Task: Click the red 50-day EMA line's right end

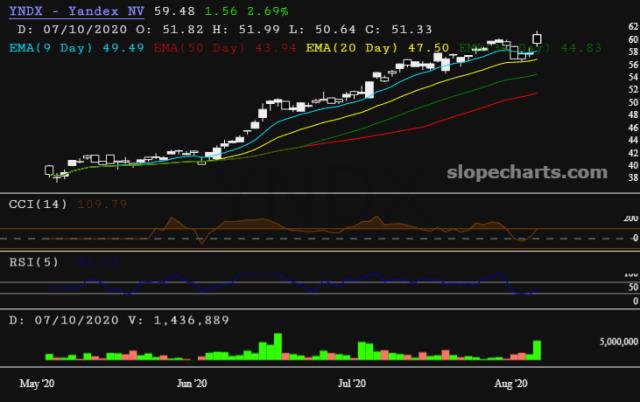Action: tap(536, 93)
